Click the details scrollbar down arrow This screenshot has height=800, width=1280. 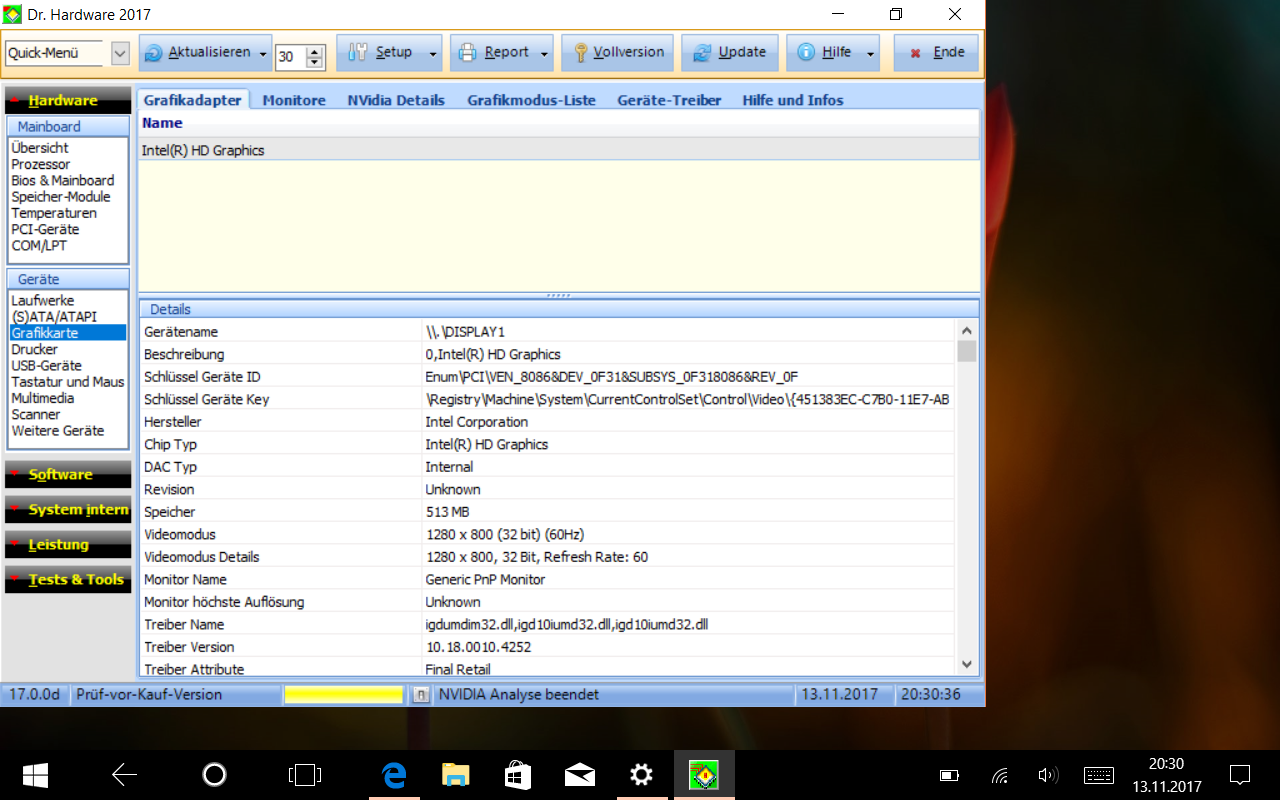click(x=966, y=664)
